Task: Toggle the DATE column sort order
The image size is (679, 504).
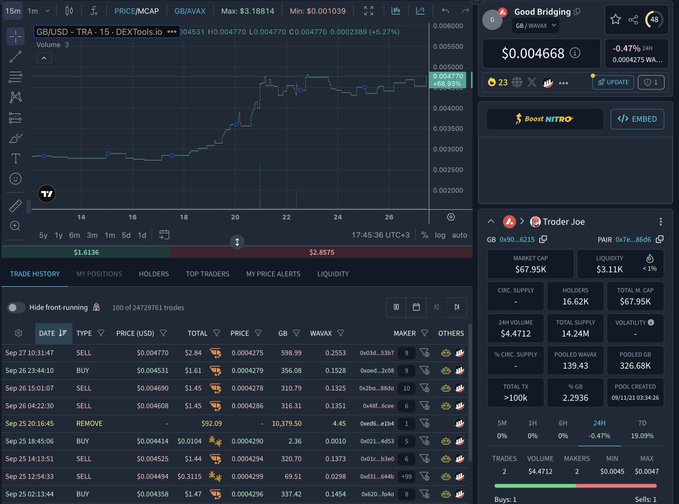Action: 53,333
